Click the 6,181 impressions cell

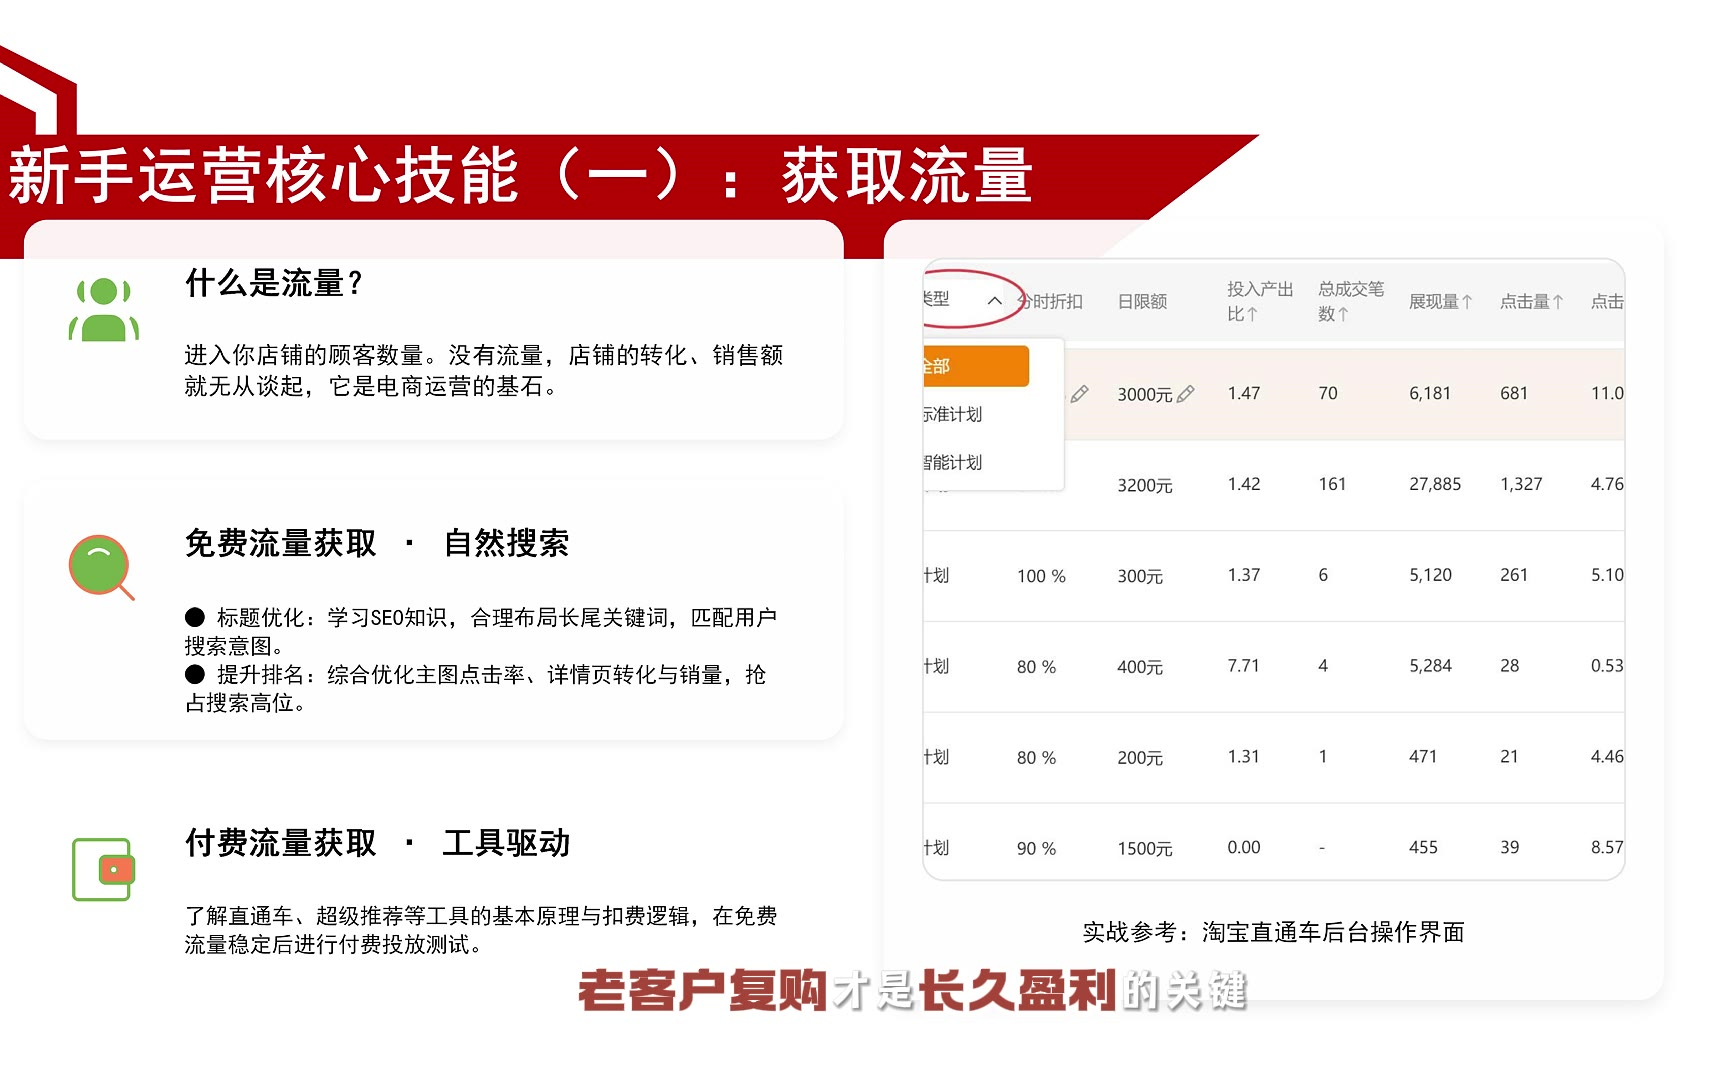coord(1430,393)
